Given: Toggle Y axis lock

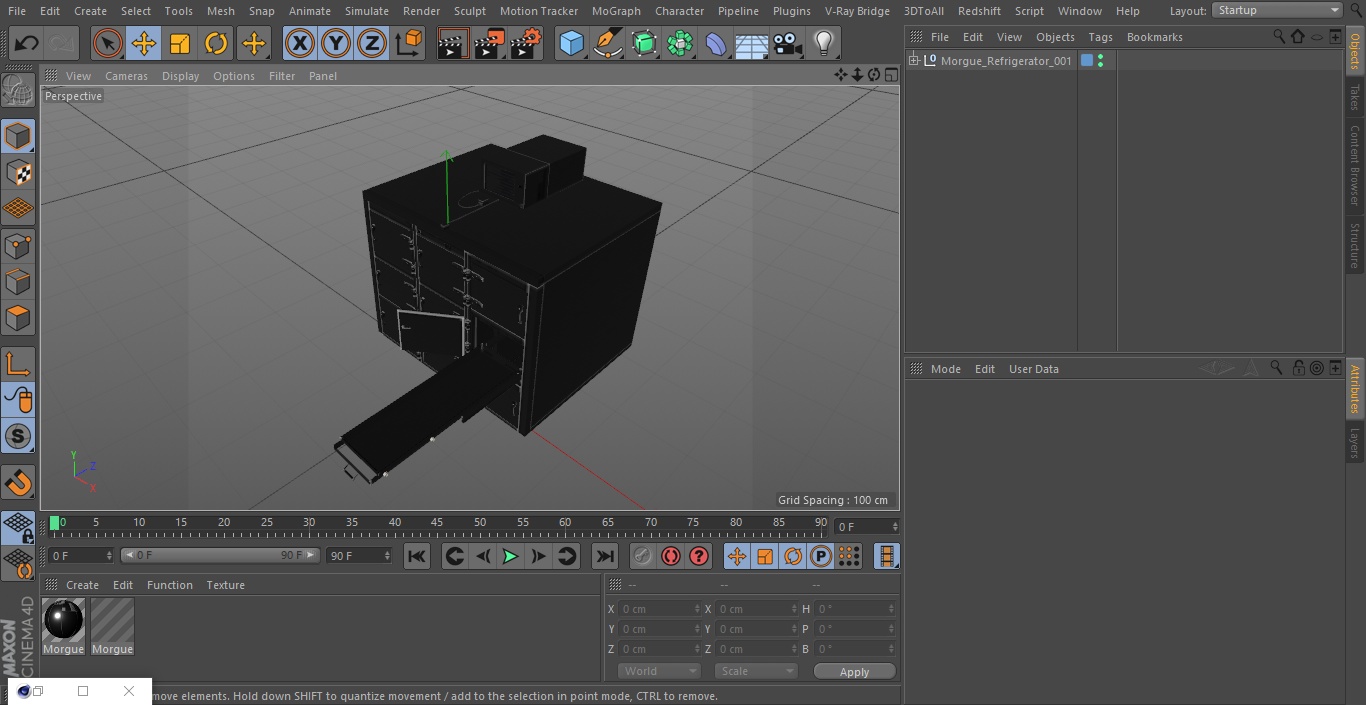Looking at the screenshot, I should [x=336, y=44].
